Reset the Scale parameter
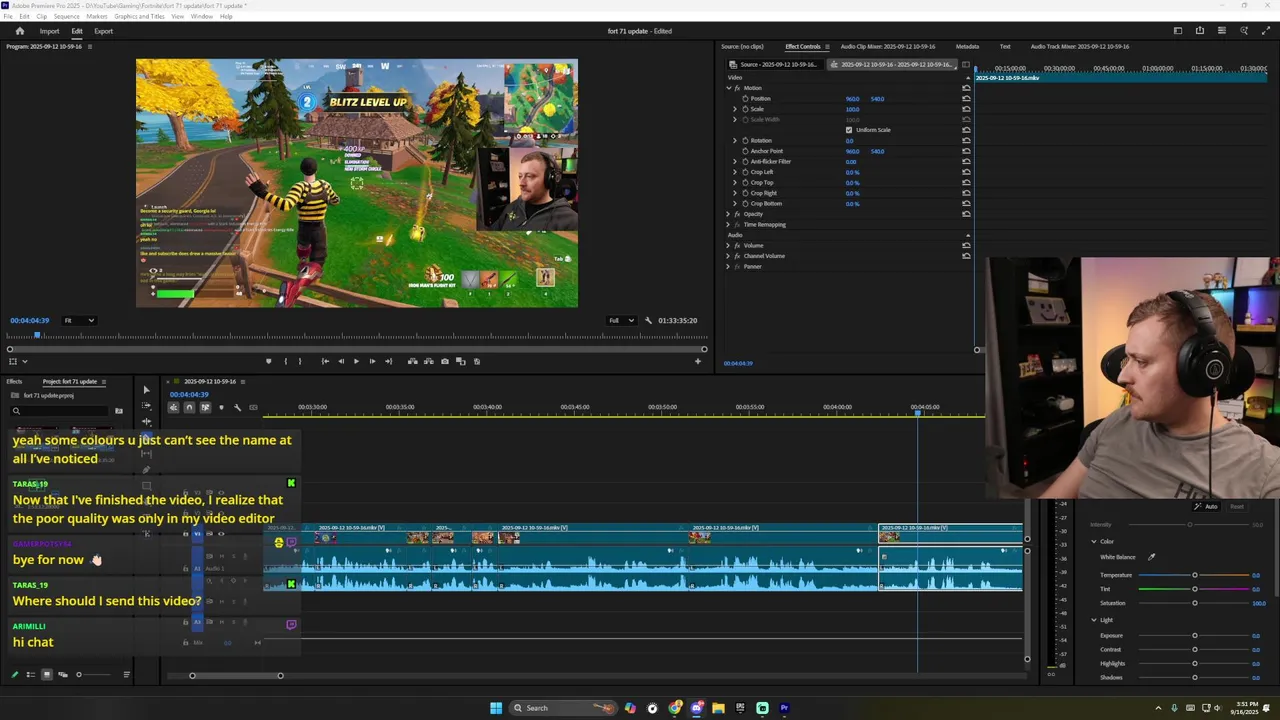 (966, 109)
